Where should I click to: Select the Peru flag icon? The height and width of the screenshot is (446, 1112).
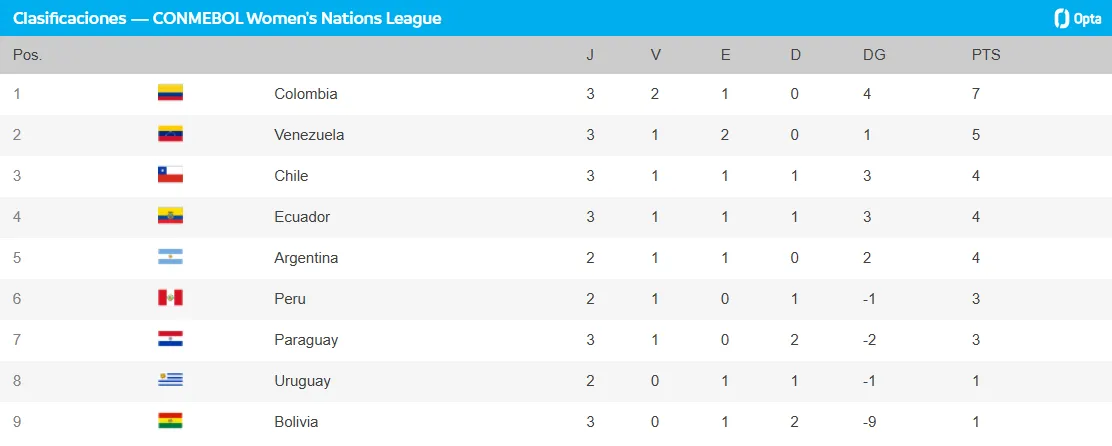click(x=170, y=298)
